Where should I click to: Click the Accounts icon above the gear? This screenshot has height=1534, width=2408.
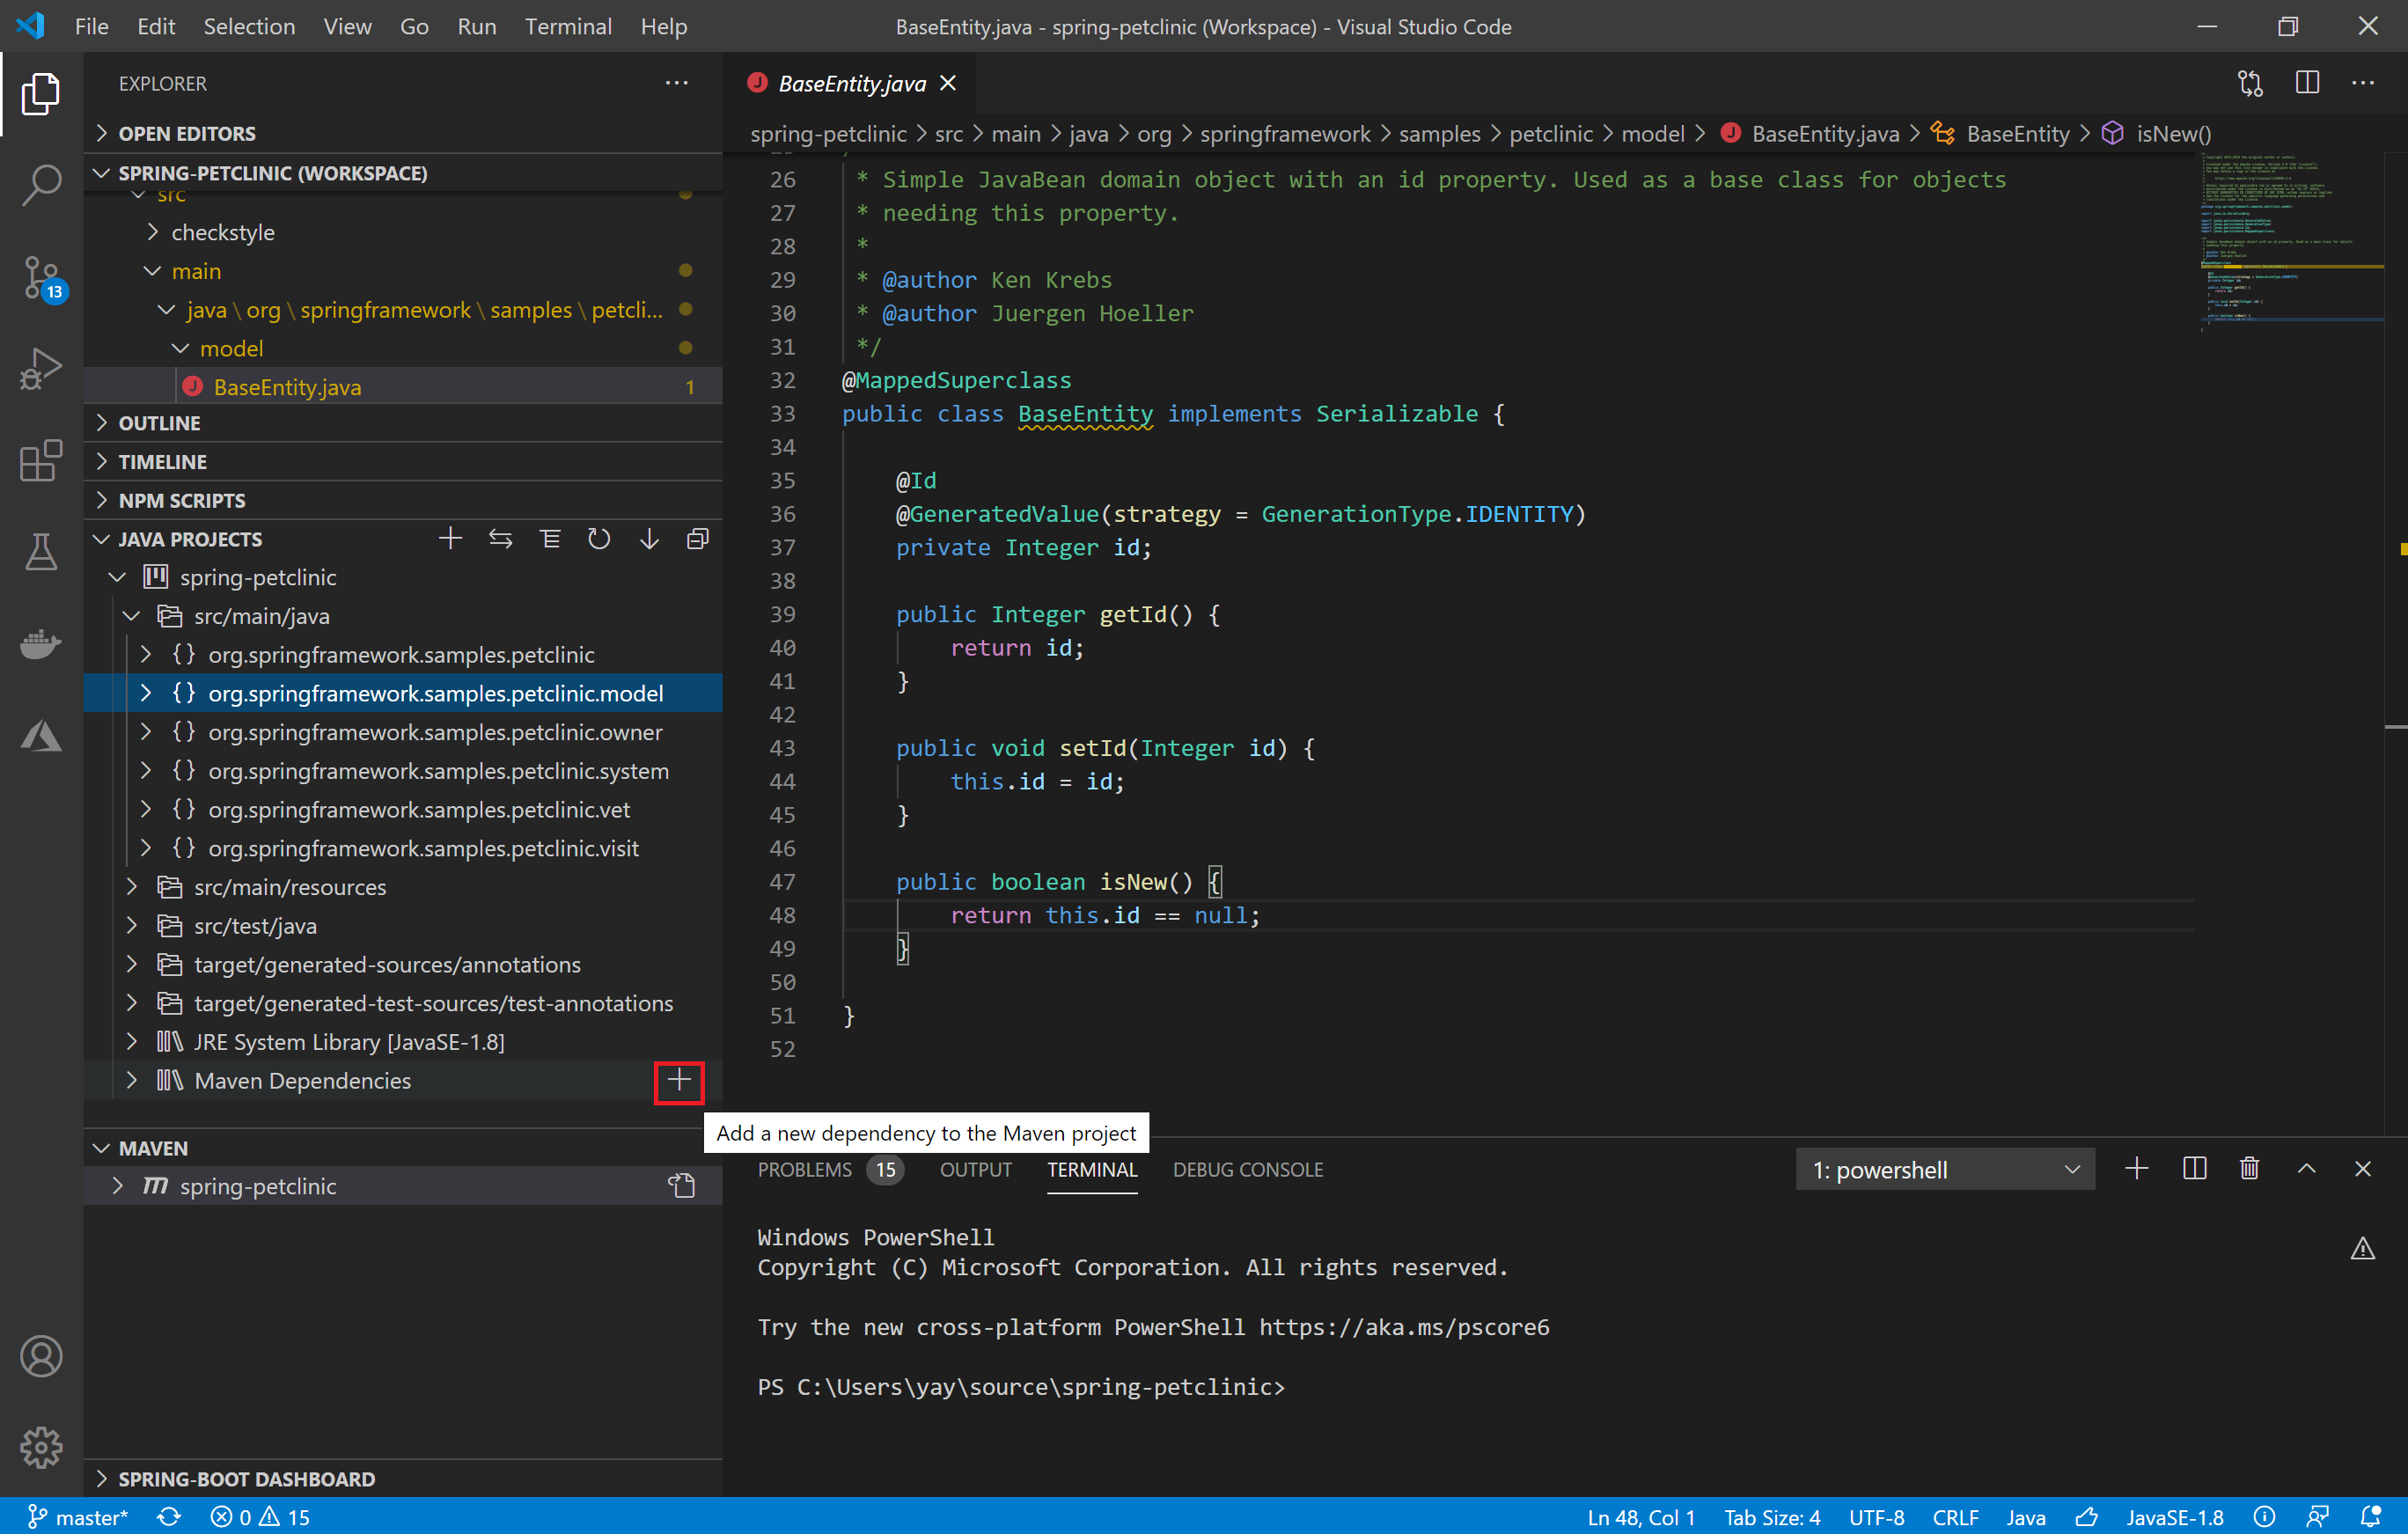point(41,1356)
